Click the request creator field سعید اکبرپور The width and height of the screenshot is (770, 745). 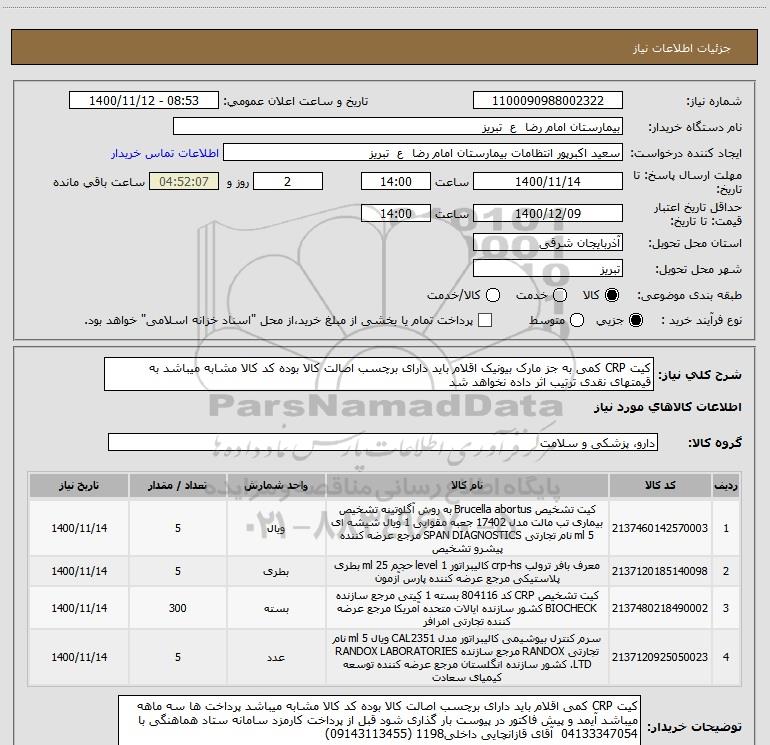pyautogui.click(x=423, y=153)
